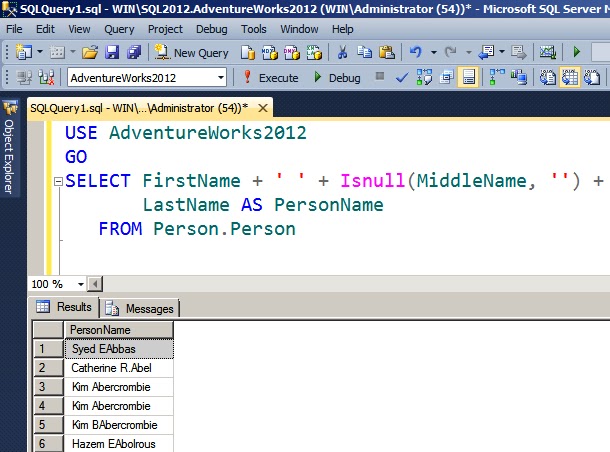Open the View menu

click(x=79, y=29)
